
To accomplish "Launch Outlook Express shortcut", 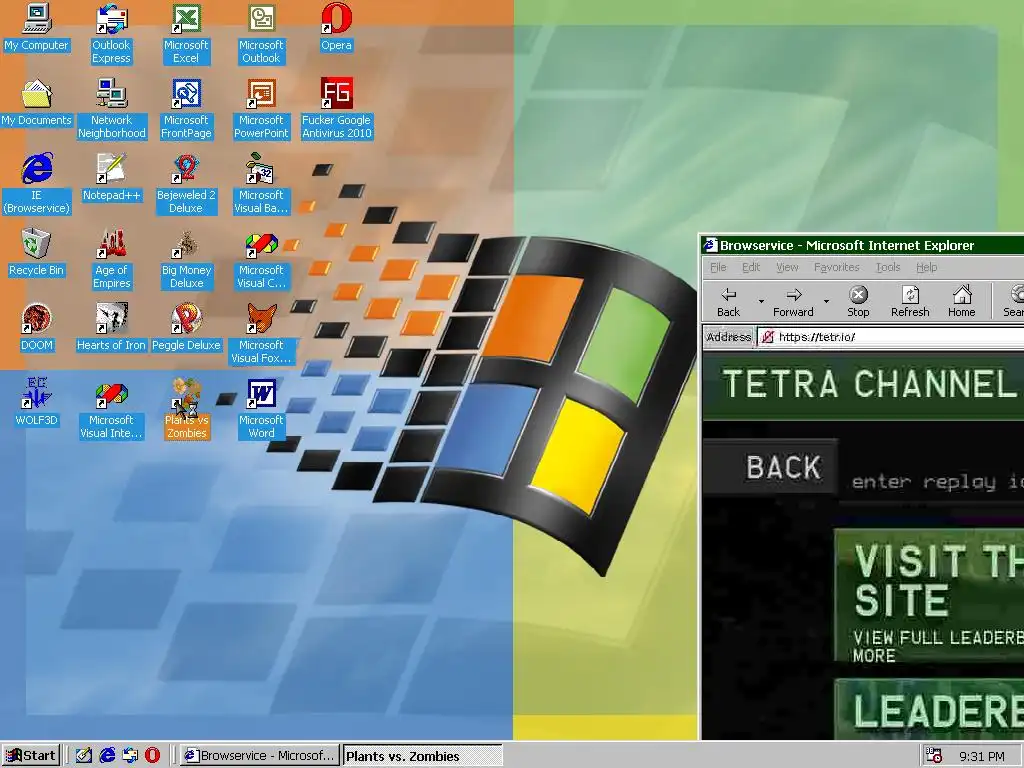I will click(x=111, y=33).
